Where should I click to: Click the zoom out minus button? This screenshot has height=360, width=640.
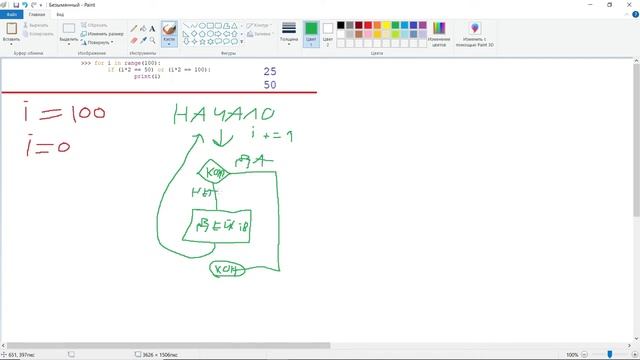tap(584, 355)
